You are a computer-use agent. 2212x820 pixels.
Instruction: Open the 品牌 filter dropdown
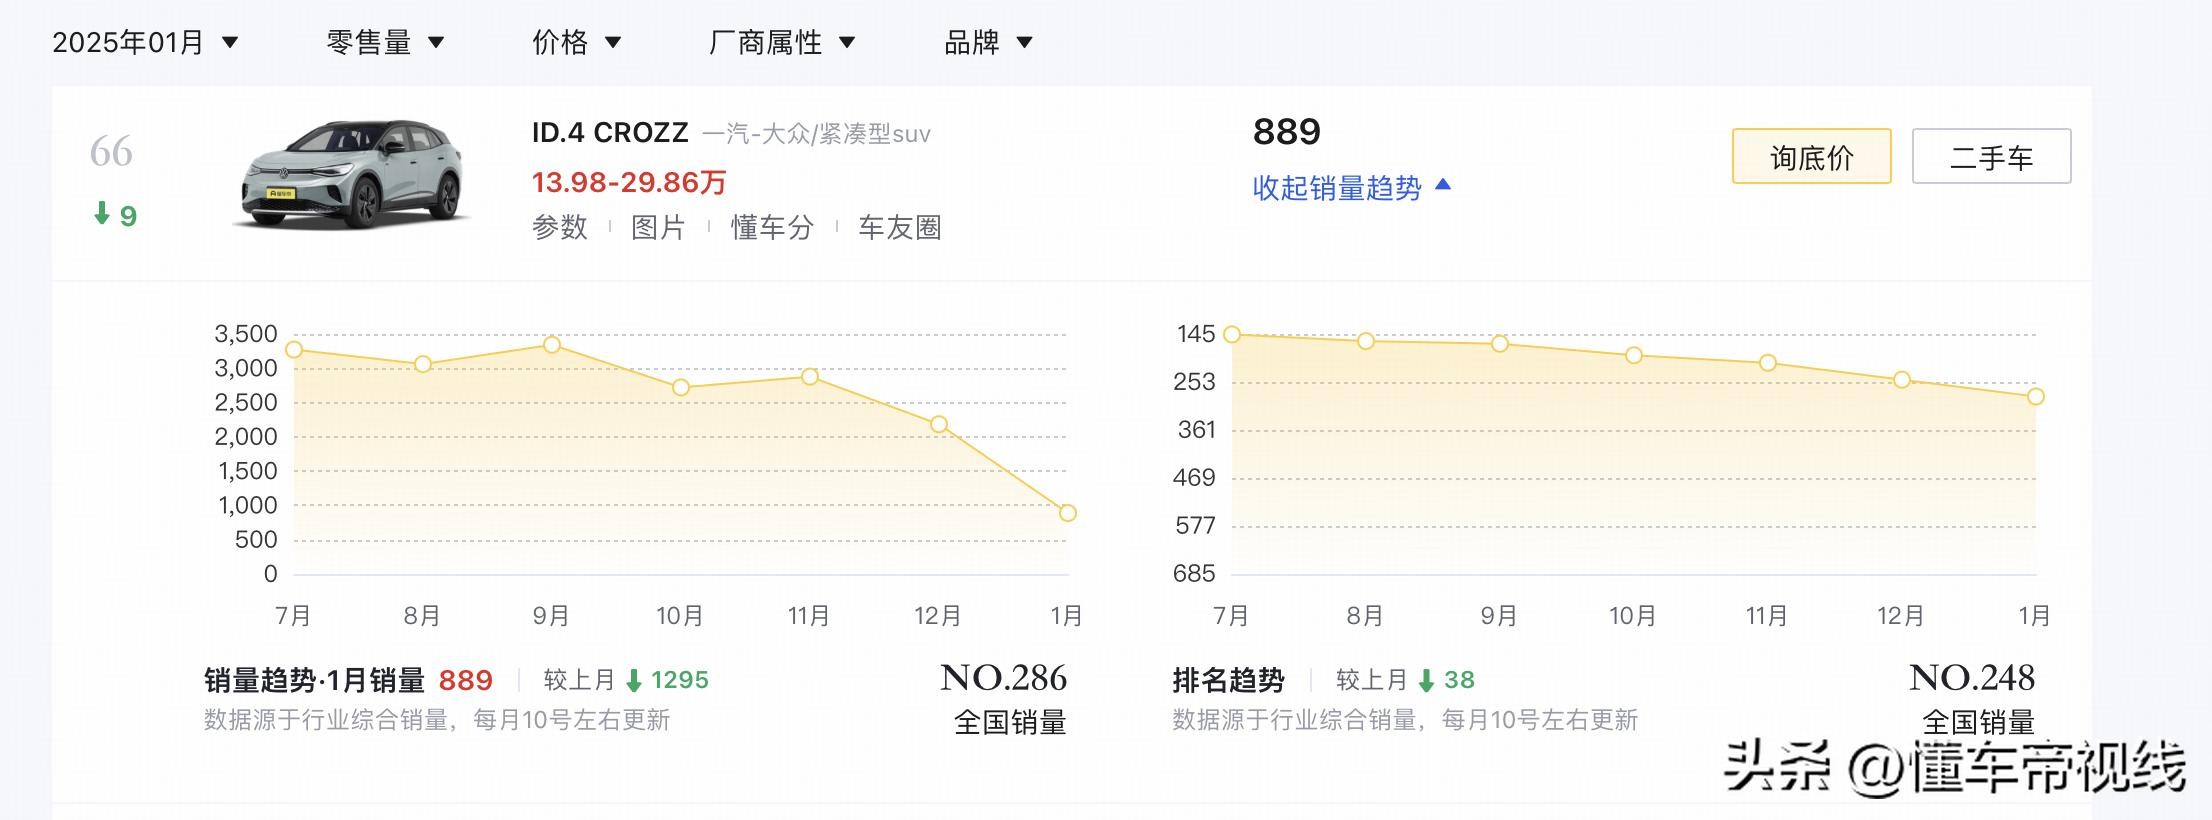pyautogui.click(x=988, y=42)
